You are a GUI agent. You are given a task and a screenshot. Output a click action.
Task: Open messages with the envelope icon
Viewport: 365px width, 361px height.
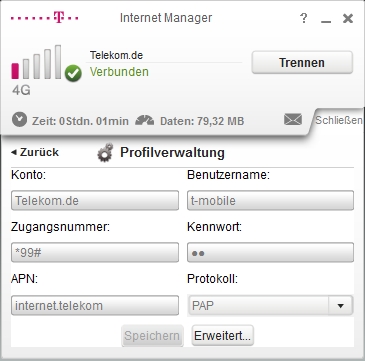pyautogui.click(x=293, y=120)
